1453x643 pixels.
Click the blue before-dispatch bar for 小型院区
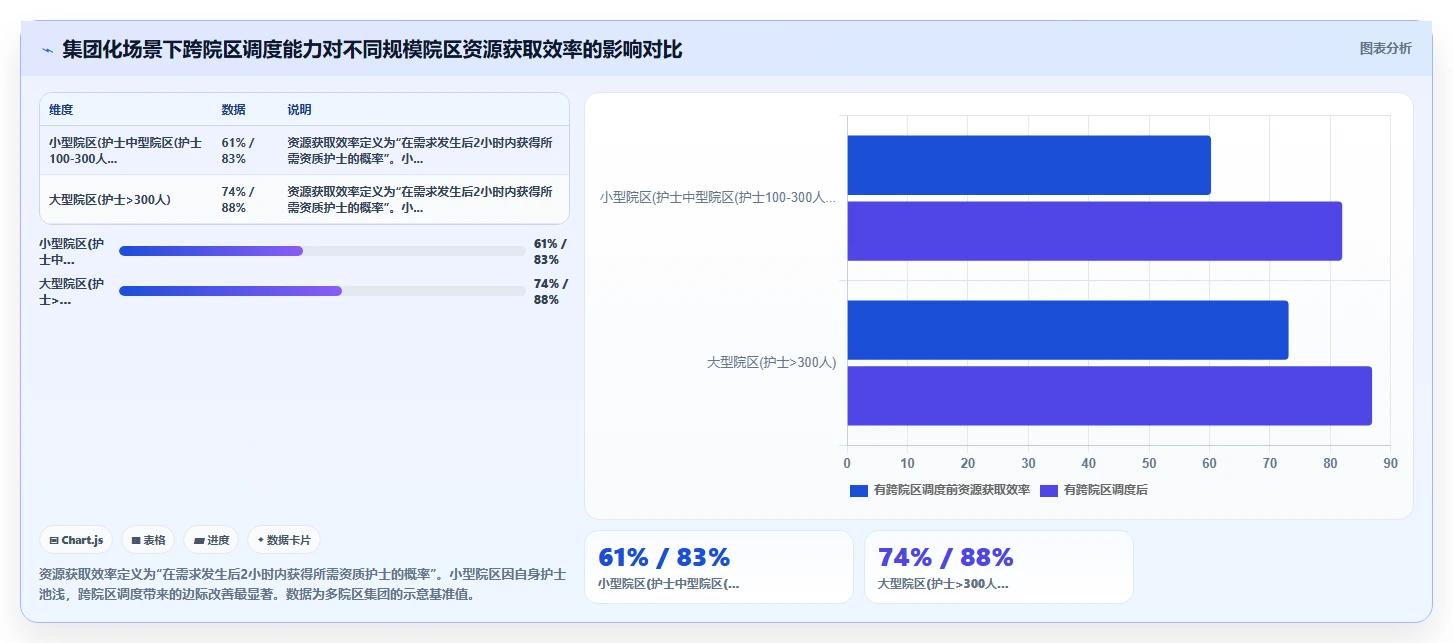[x=1029, y=165]
